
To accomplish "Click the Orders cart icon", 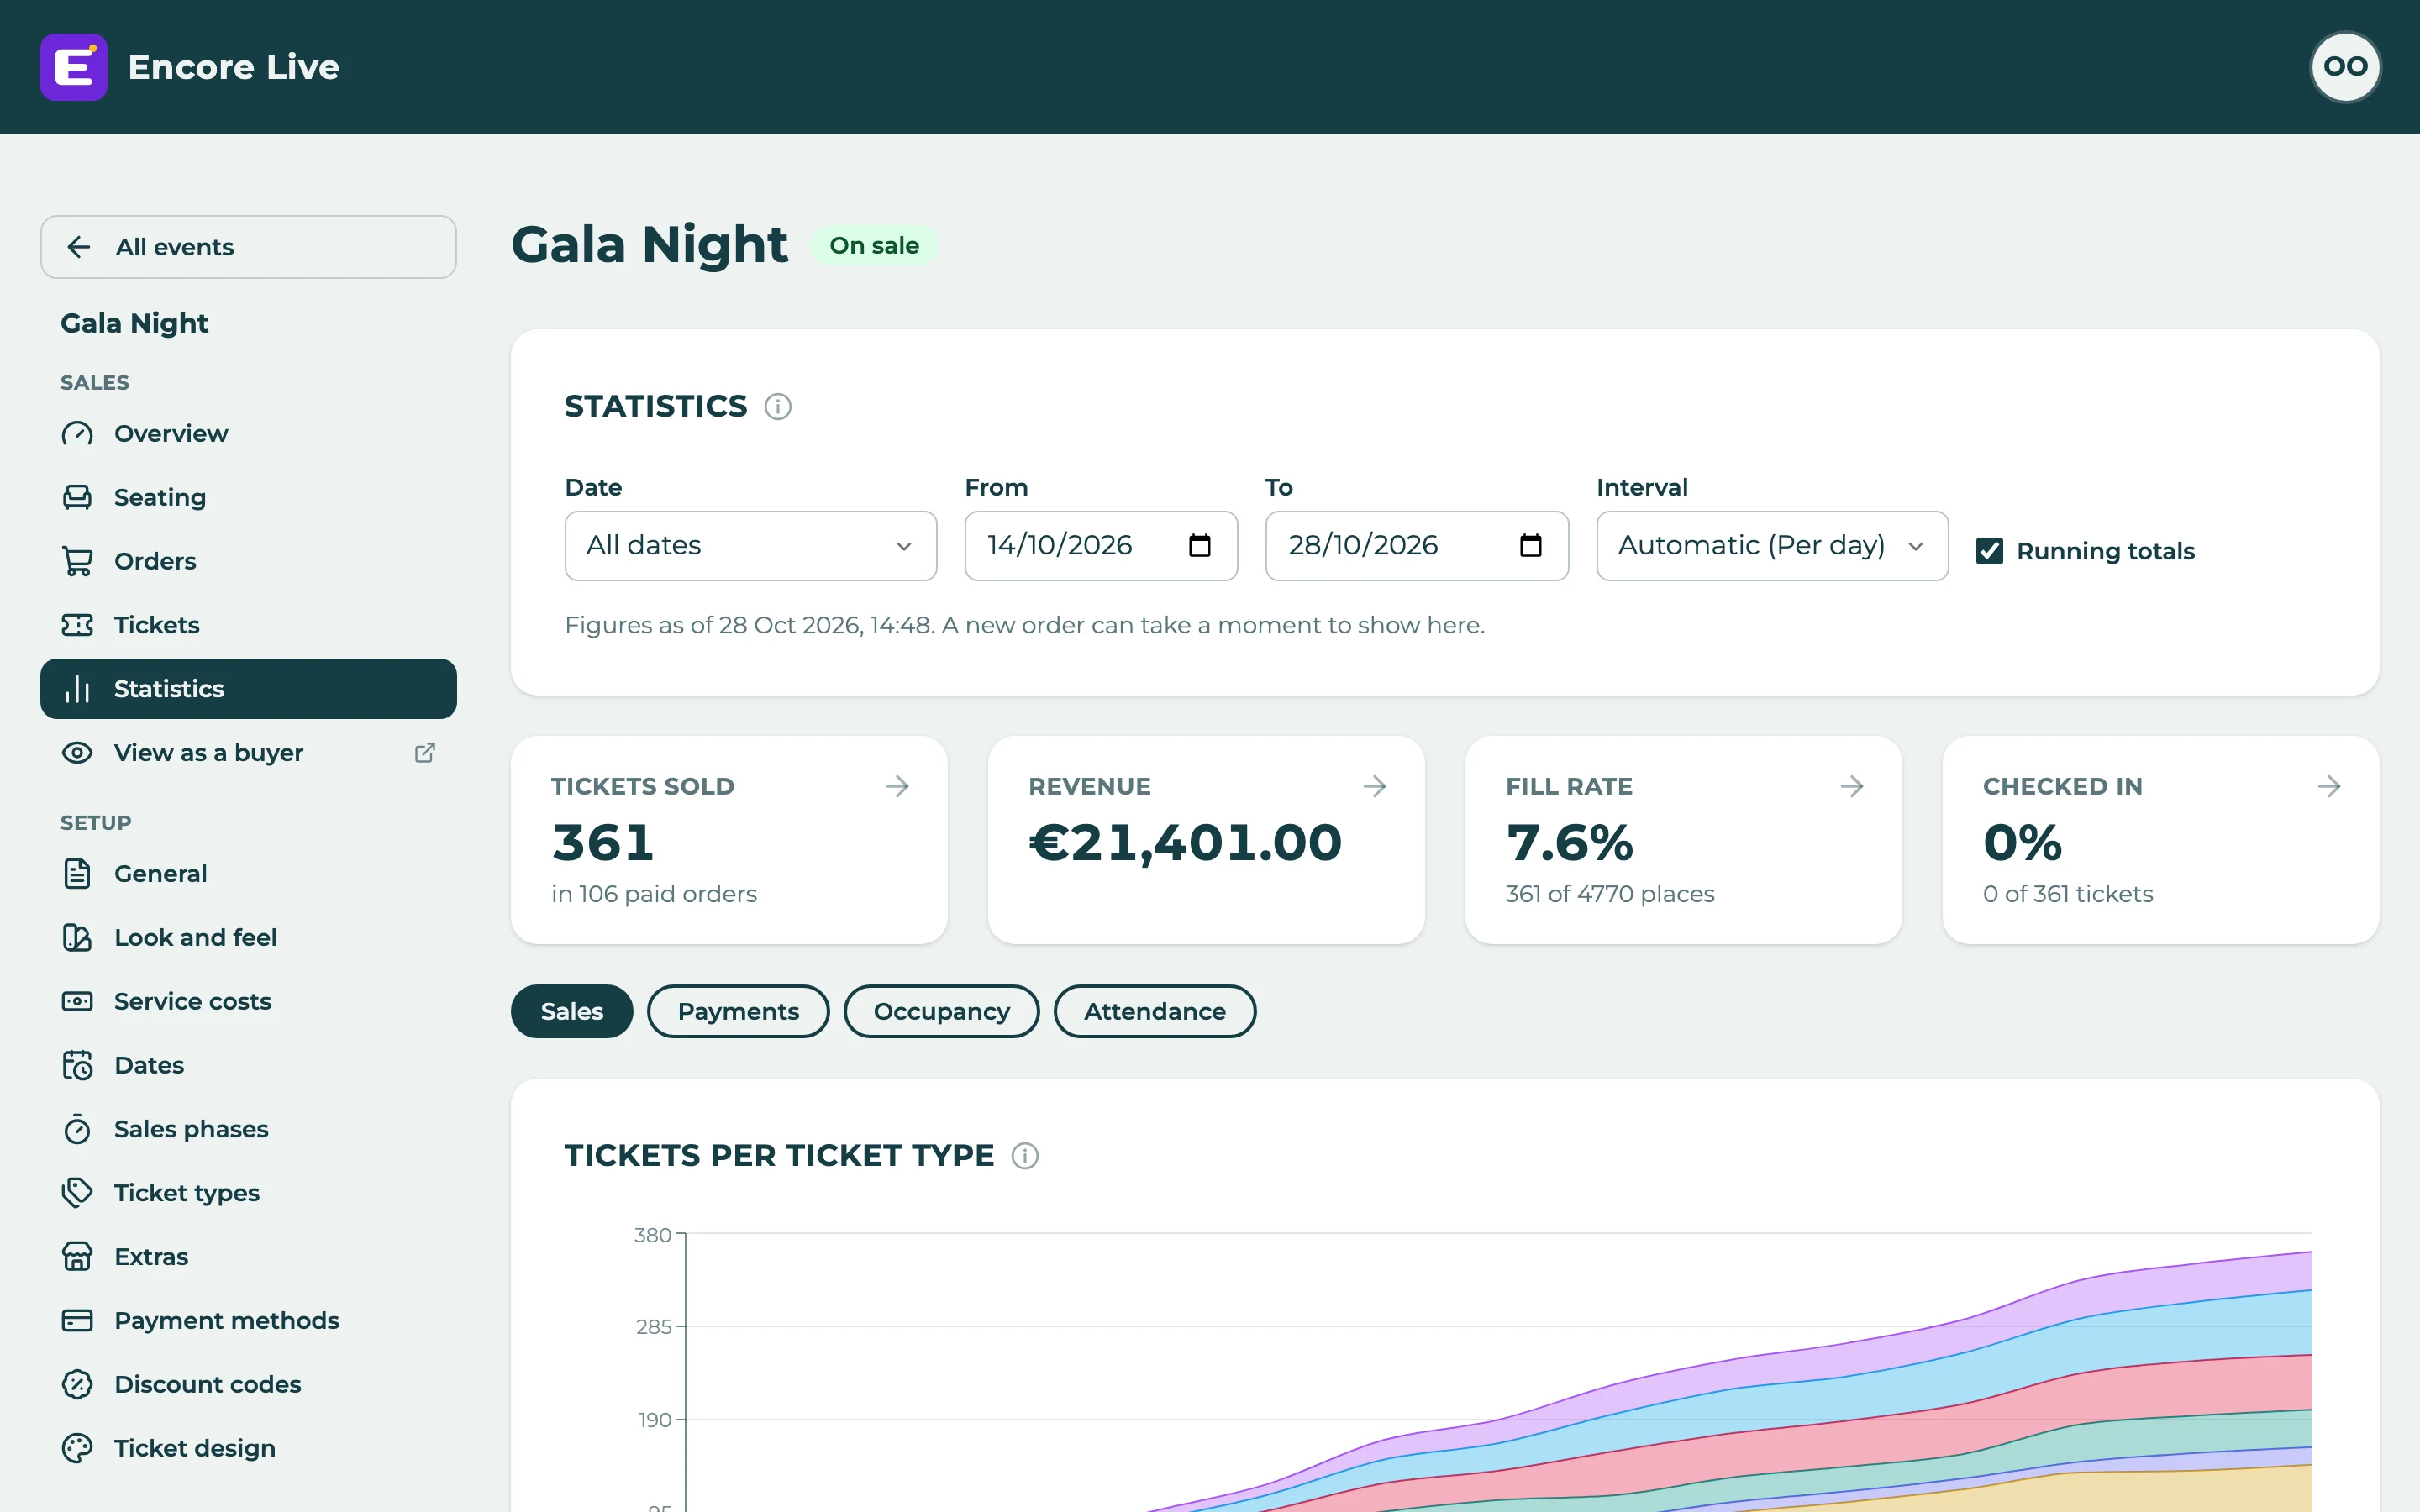I will 77,561.
